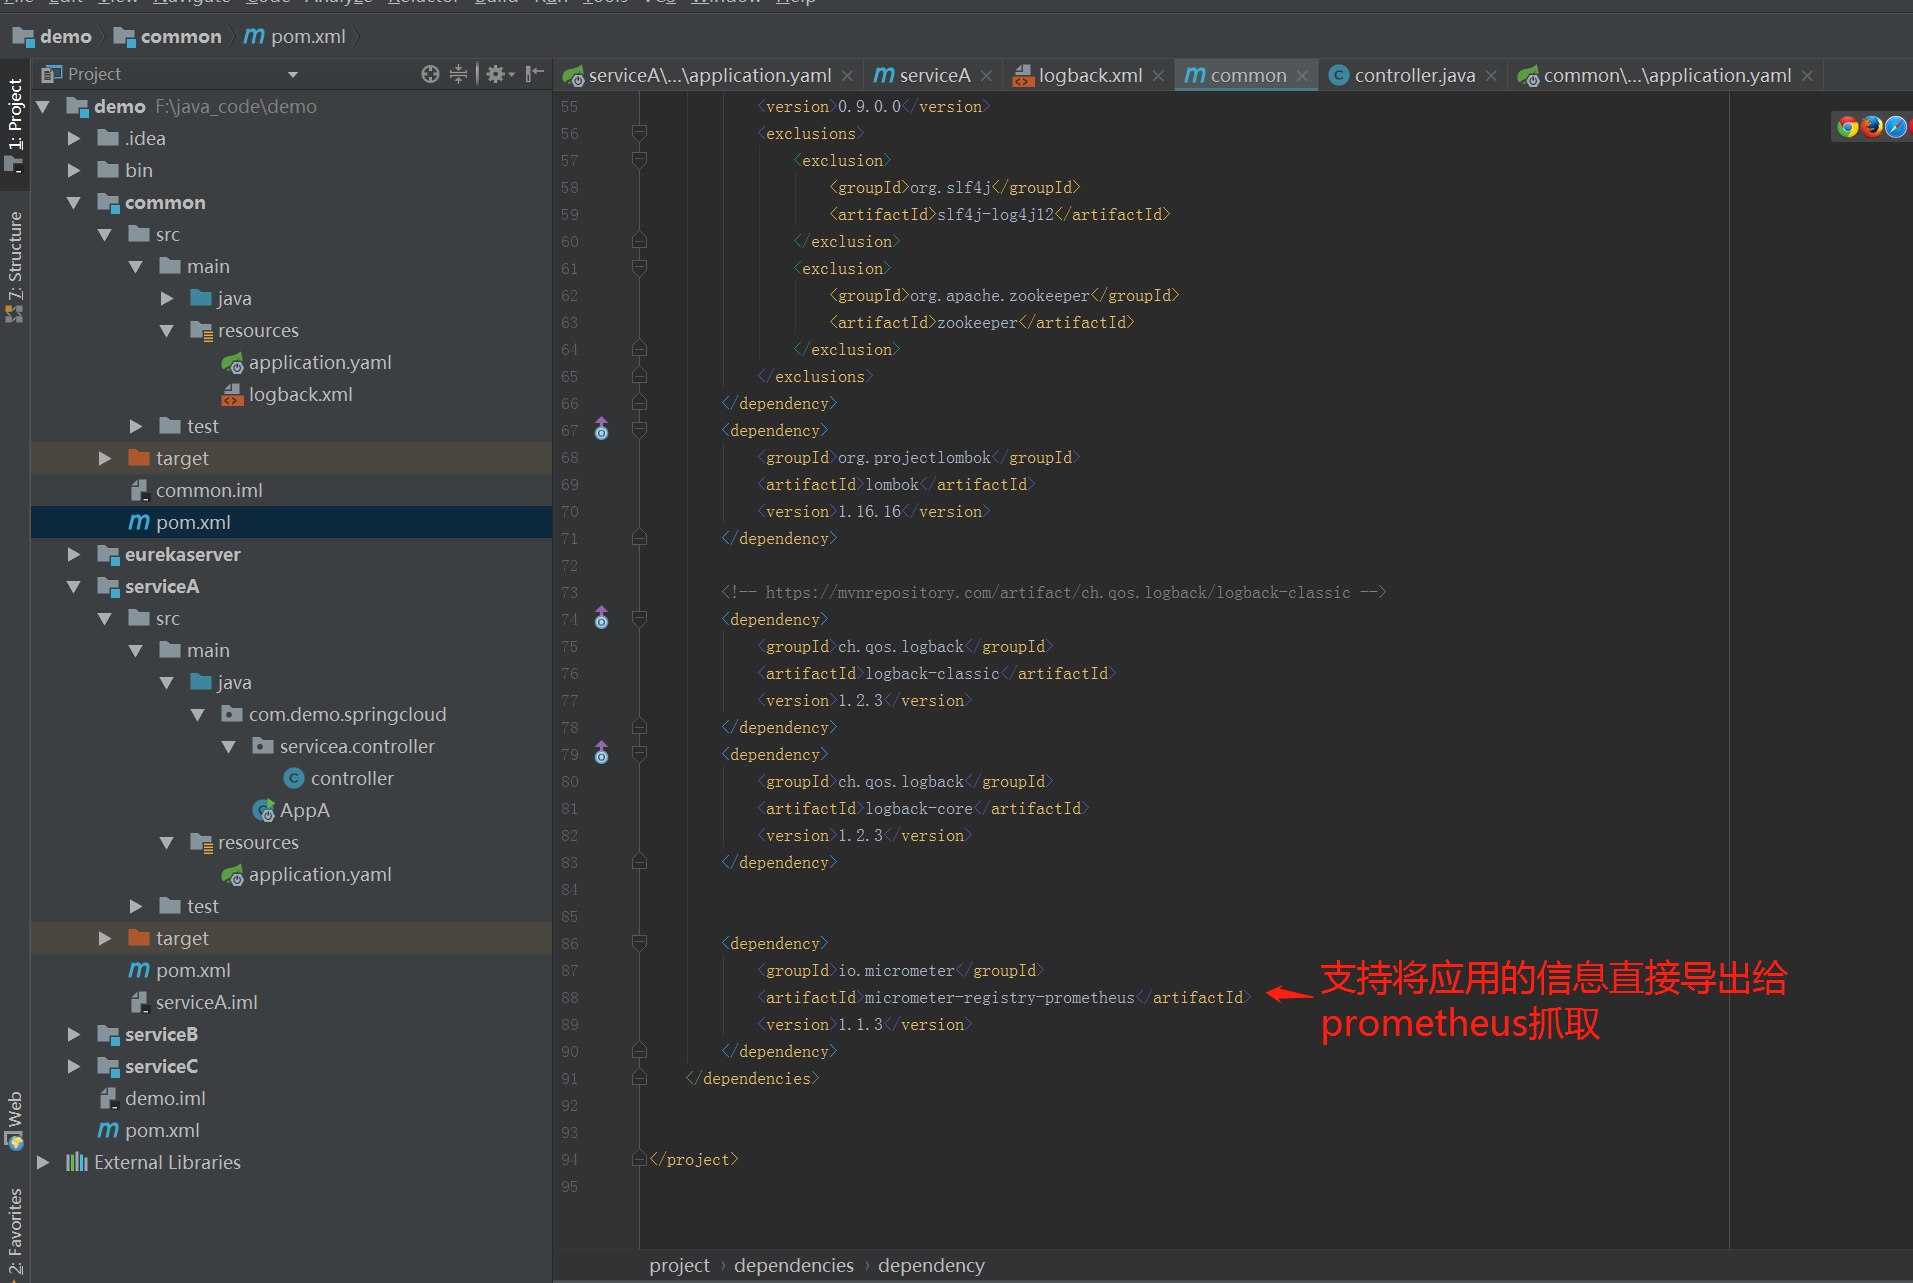The image size is (1913, 1283).
Task: Click the hide Project panel icon
Action: coord(535,73)
